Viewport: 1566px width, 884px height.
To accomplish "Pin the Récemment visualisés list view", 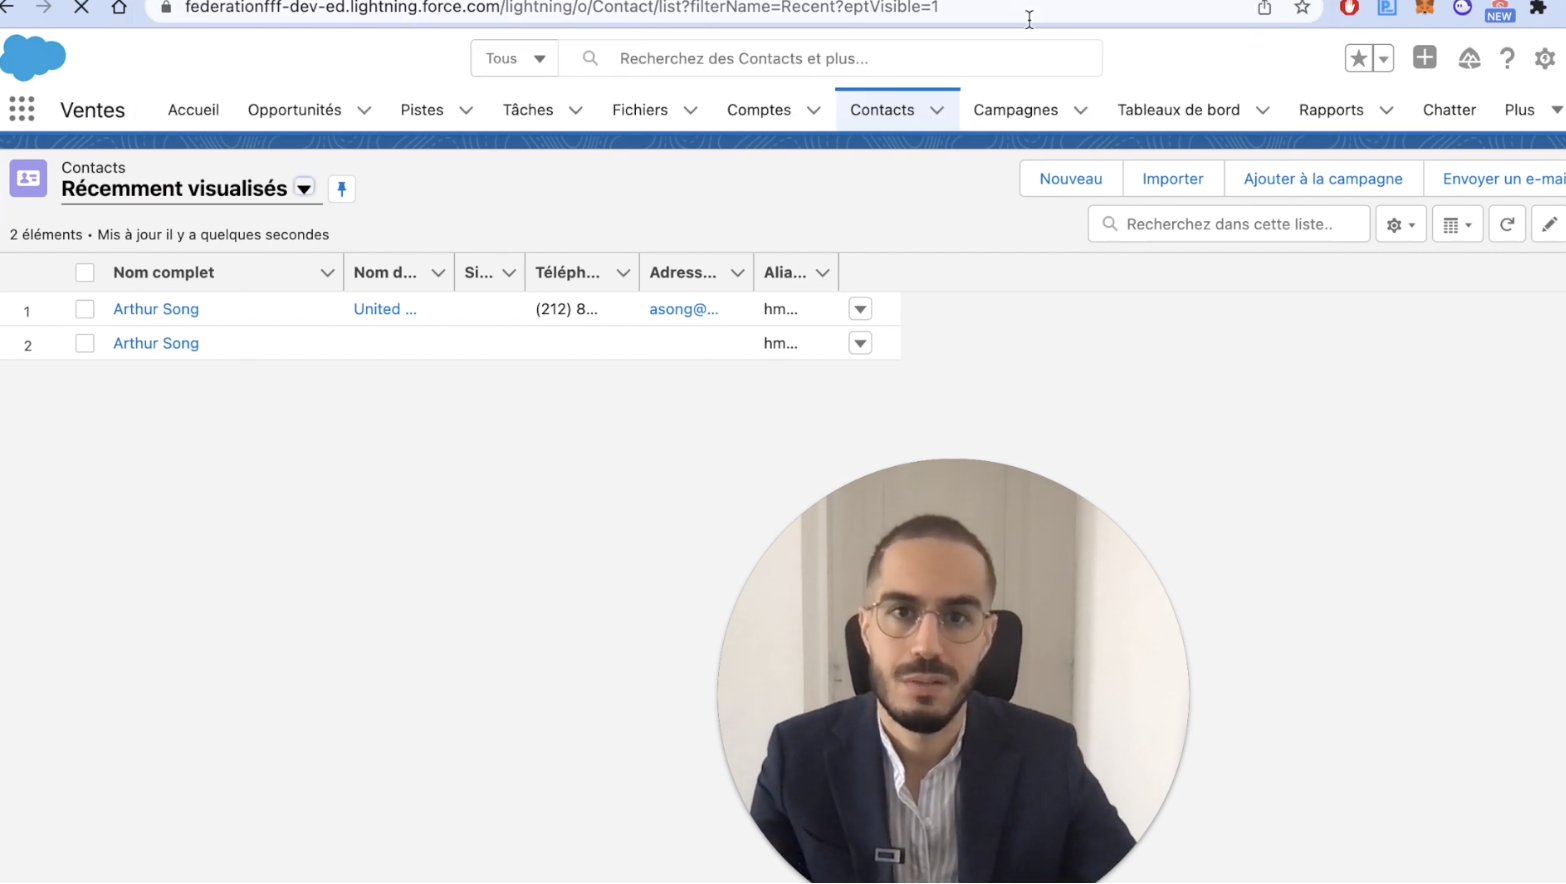I will point(342,189).
